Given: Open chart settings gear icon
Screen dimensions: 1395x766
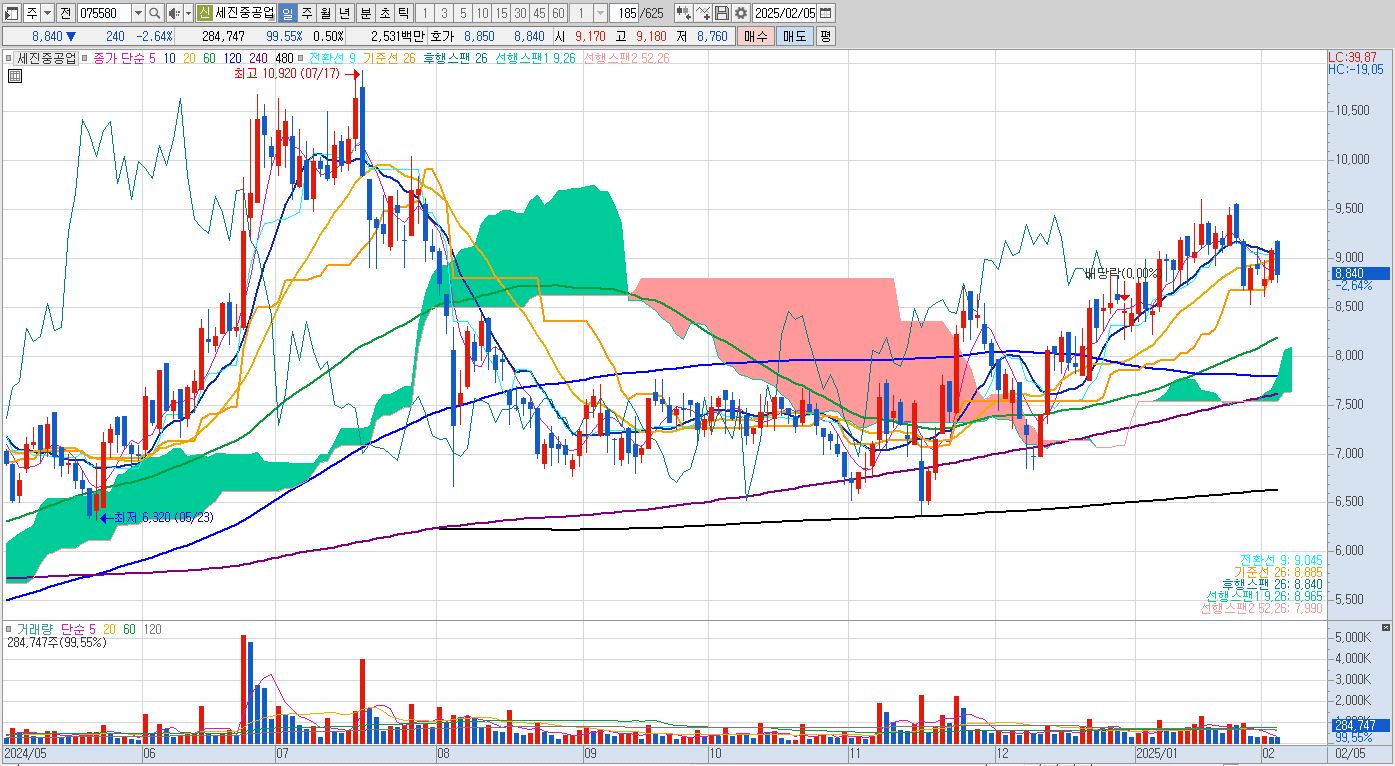Looking at the screenshot, I should 740,13.
